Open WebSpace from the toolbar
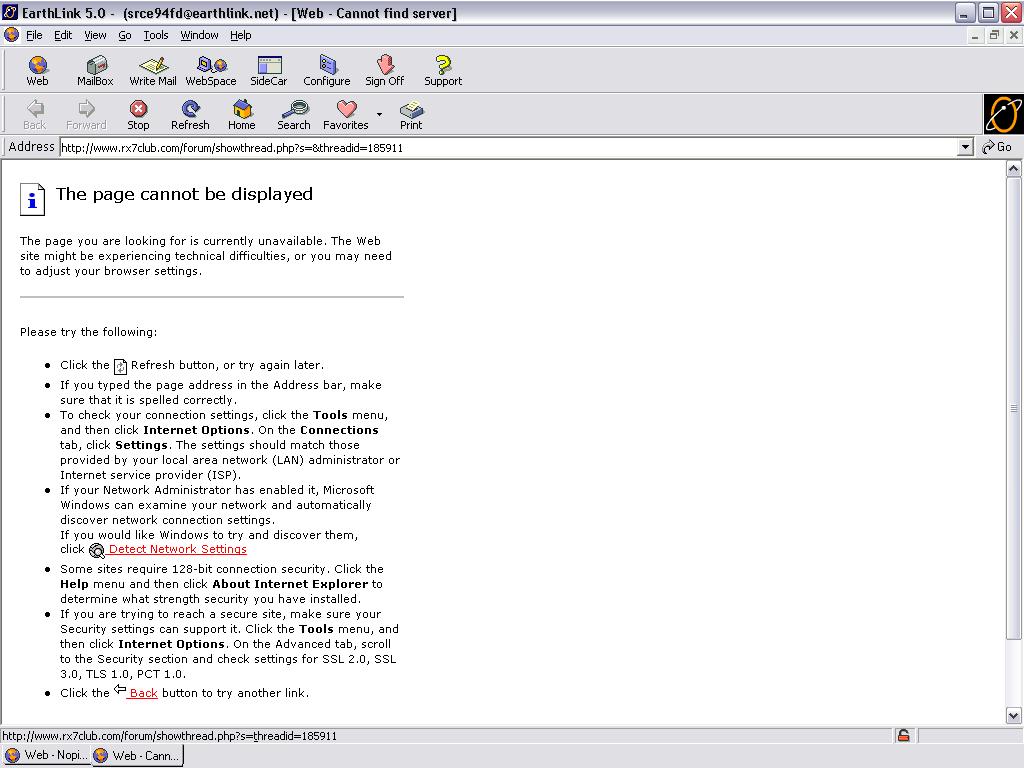Viewport: 1024px width, 768px height. coord(211,70)
